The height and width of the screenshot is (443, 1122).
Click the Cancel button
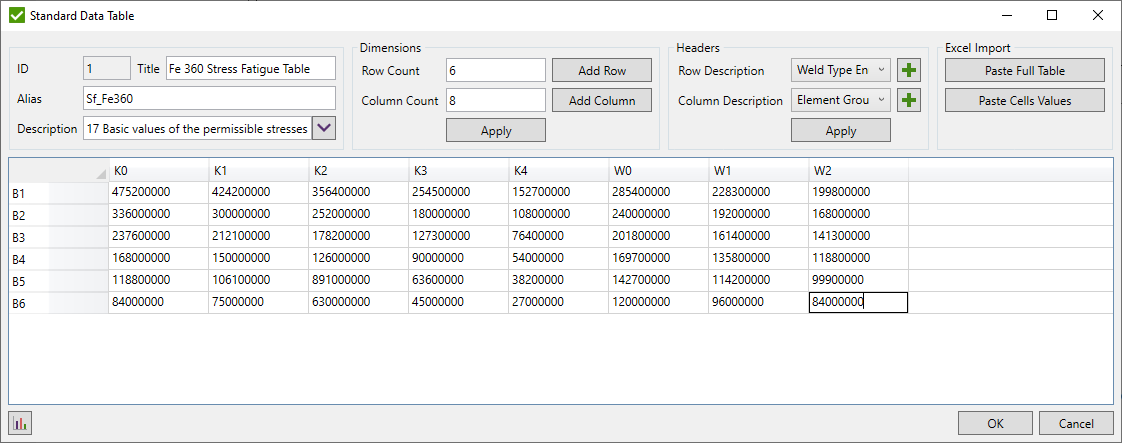click(x=1075, y=423)
